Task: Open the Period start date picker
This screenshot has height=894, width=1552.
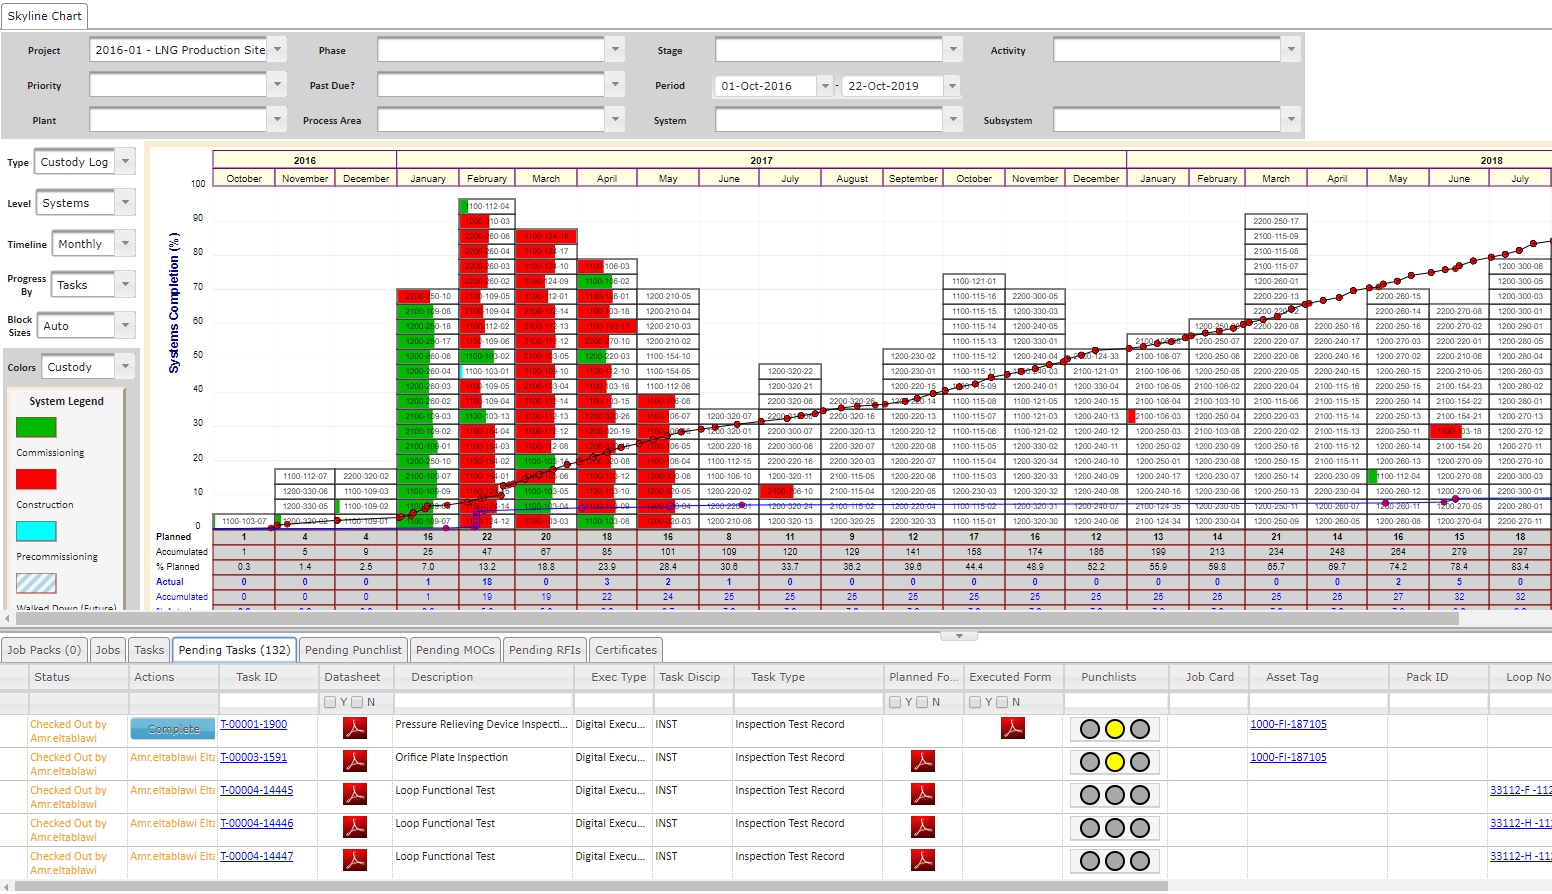Action: (825, 86)
